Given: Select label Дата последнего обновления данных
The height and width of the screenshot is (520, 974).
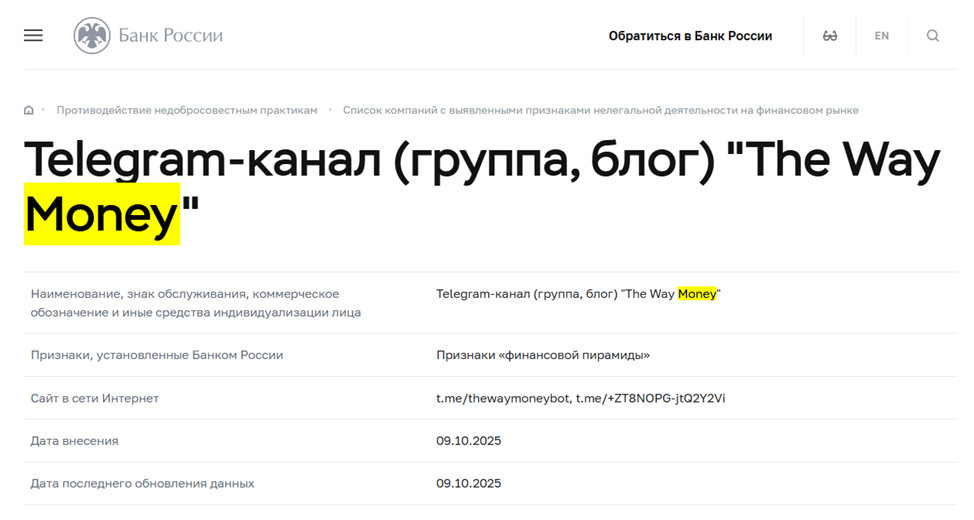Looking at the screenshot, I should (x=142, y=483).
